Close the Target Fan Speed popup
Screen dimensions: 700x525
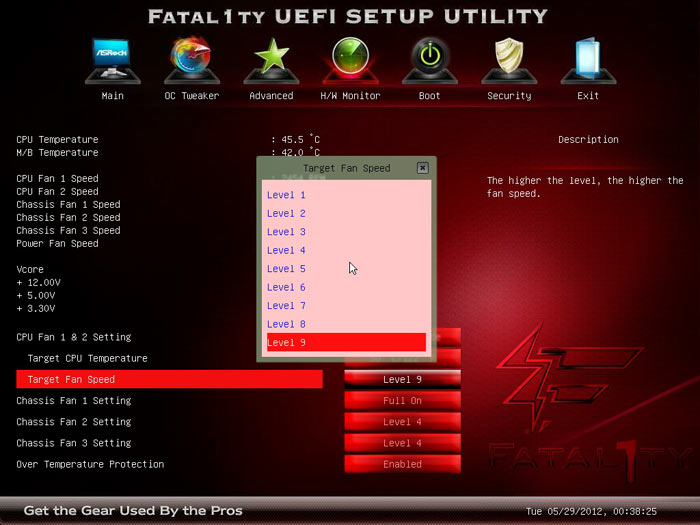(422, 168)
